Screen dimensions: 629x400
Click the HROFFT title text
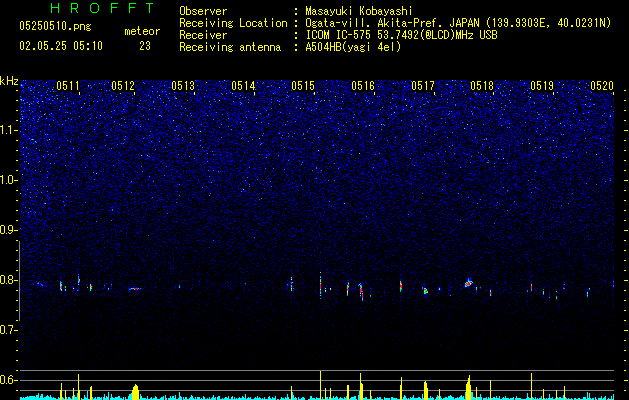click(102, 8)
